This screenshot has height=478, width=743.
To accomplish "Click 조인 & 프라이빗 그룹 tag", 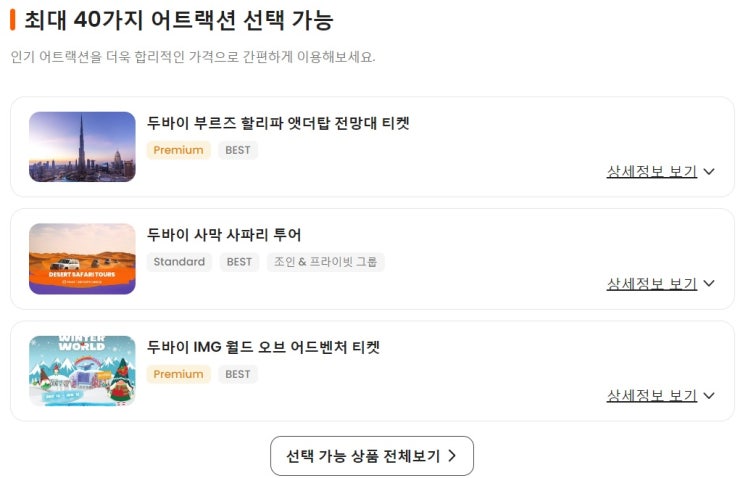I will (x=325, y=262).
